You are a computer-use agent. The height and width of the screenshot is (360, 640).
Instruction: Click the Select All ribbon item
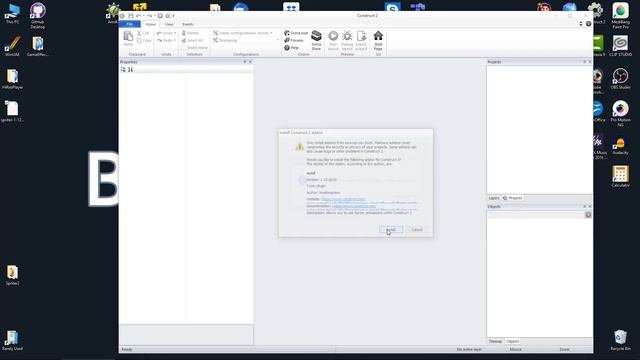[x=192, y=40]
